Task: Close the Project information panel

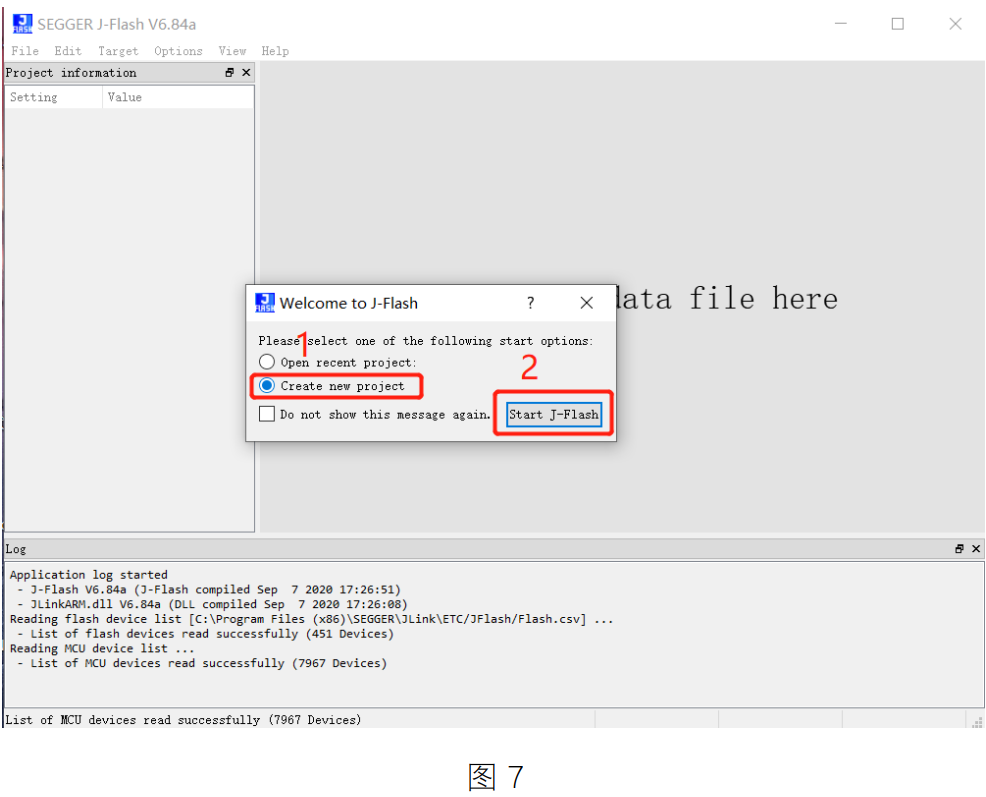Action: click(x=246, y=73)
